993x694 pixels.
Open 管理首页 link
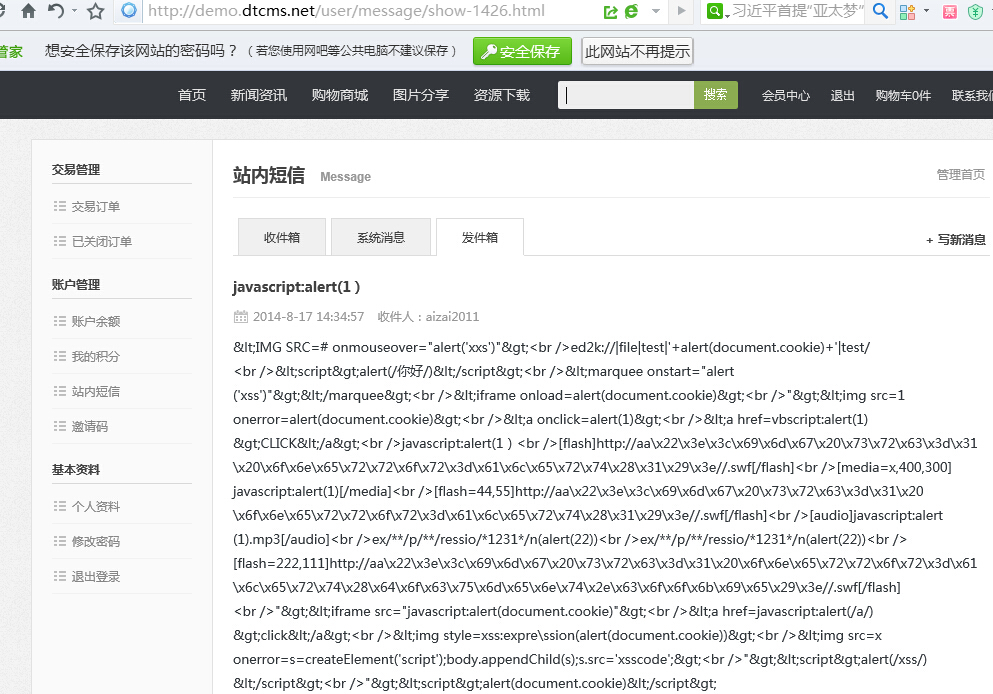click(961, 174)
